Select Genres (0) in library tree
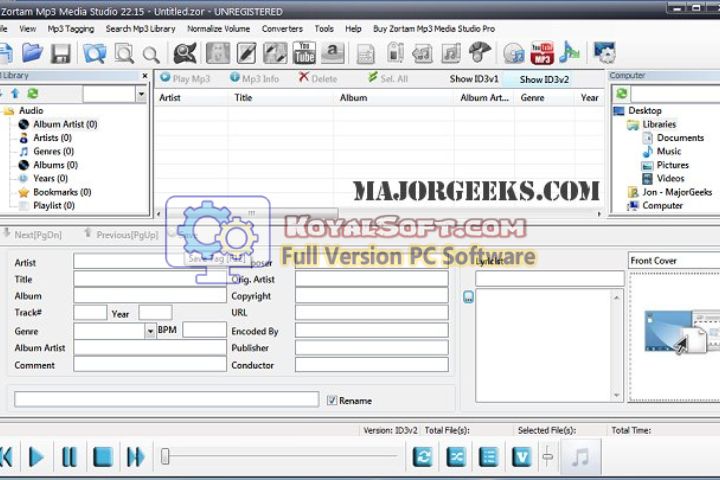Image resolution: width=720 pixels, height=480 pixels. [x=53, y=151]
